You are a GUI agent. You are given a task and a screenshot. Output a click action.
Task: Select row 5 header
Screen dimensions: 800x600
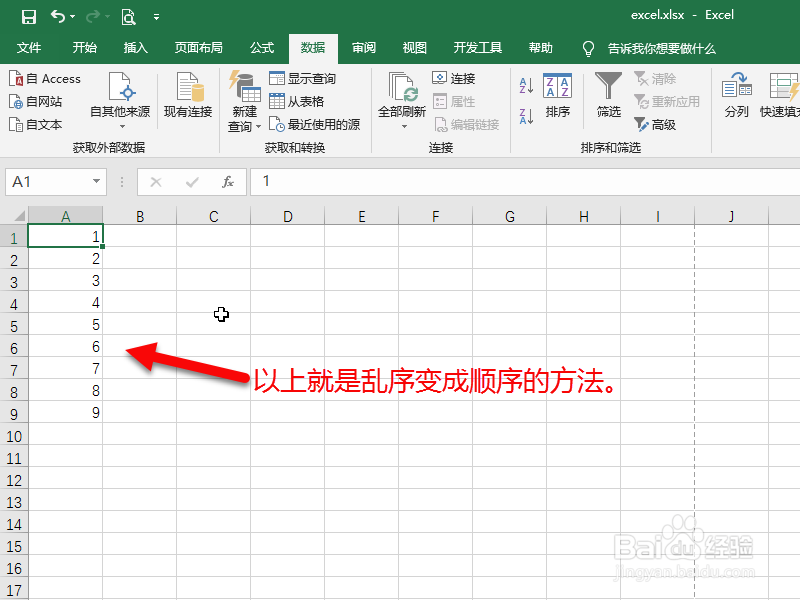(14, 326)
